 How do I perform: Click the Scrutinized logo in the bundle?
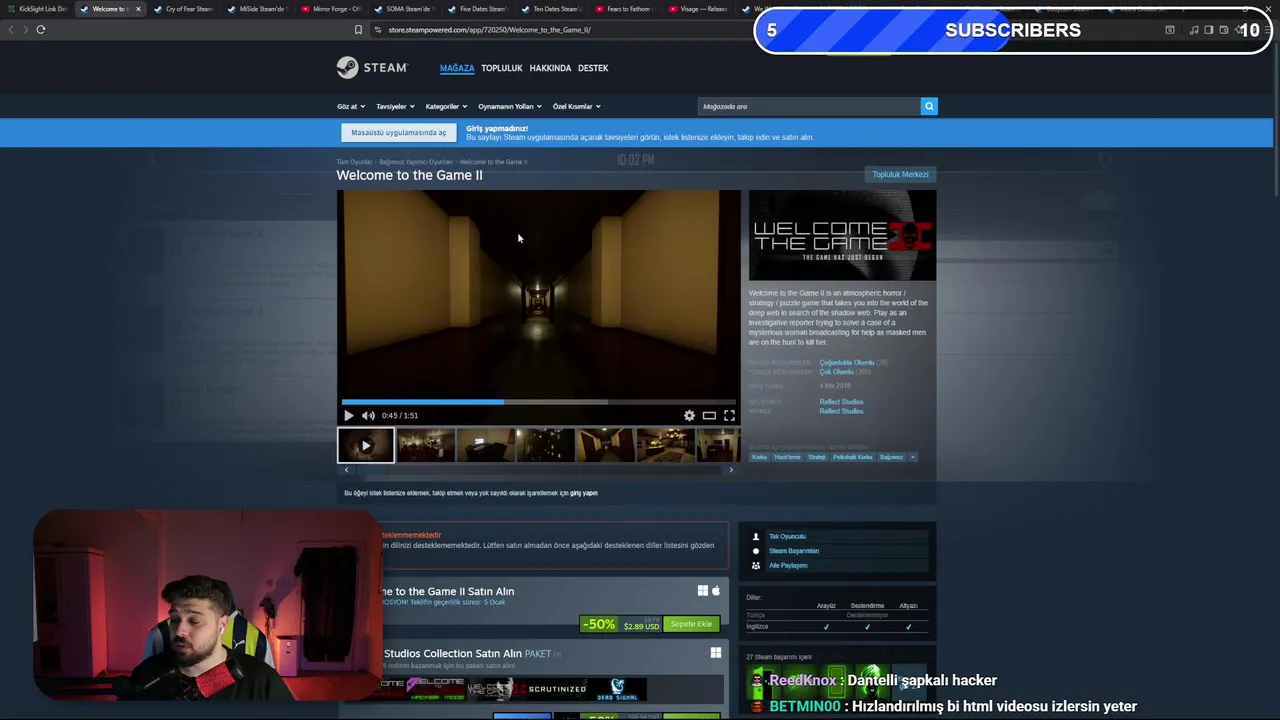click(557, 688)
